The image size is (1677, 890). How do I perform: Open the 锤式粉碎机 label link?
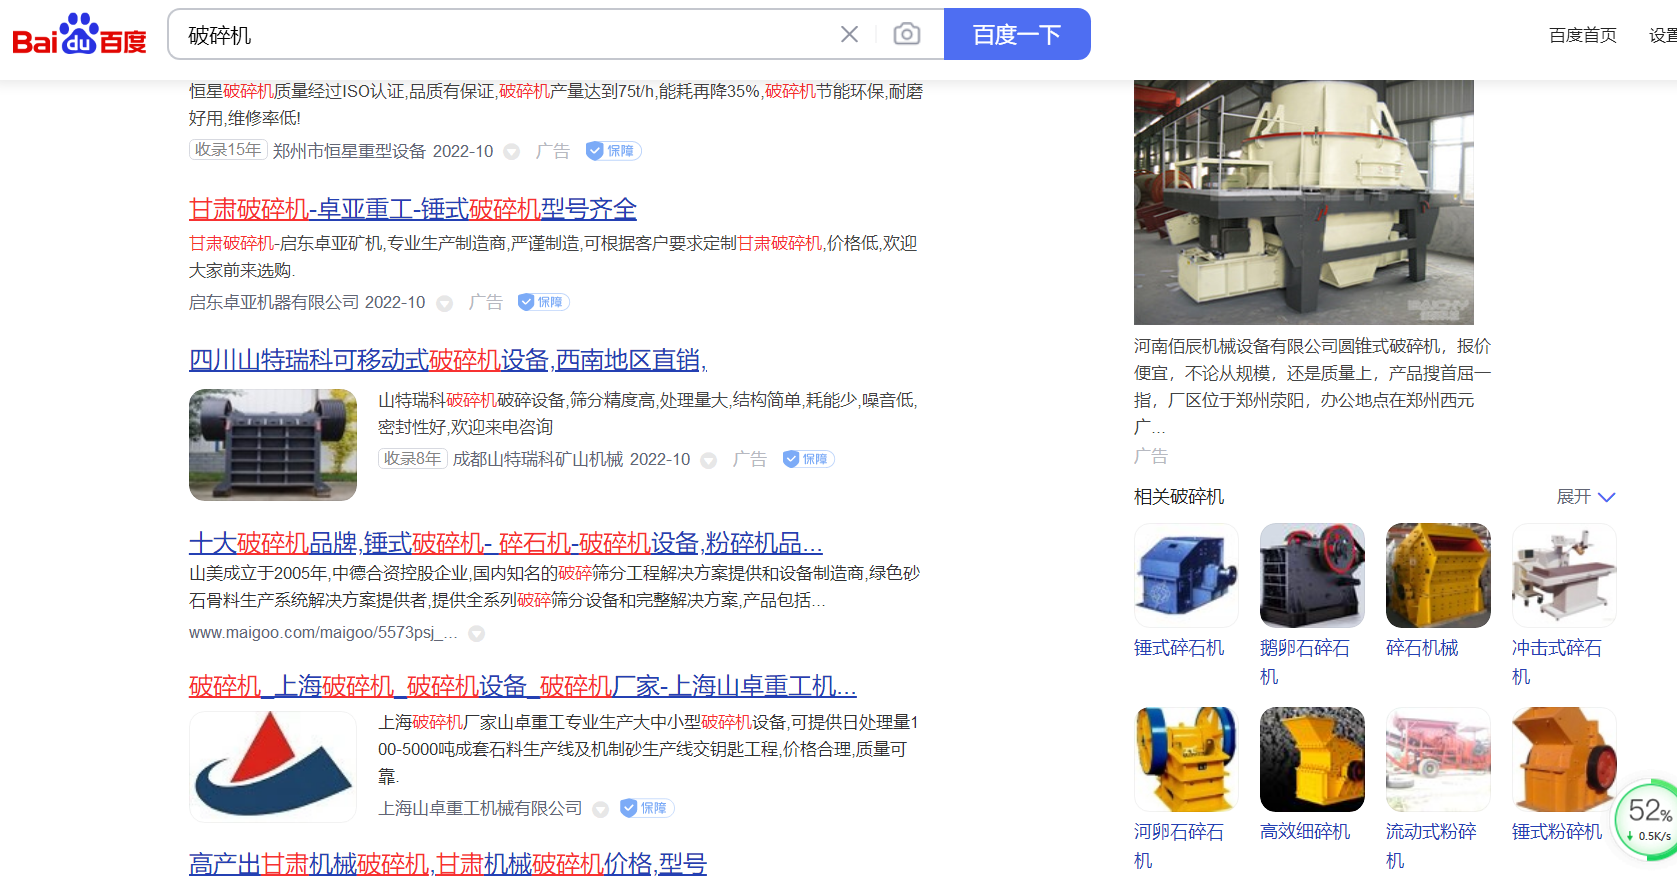(x=1557, y=832)
